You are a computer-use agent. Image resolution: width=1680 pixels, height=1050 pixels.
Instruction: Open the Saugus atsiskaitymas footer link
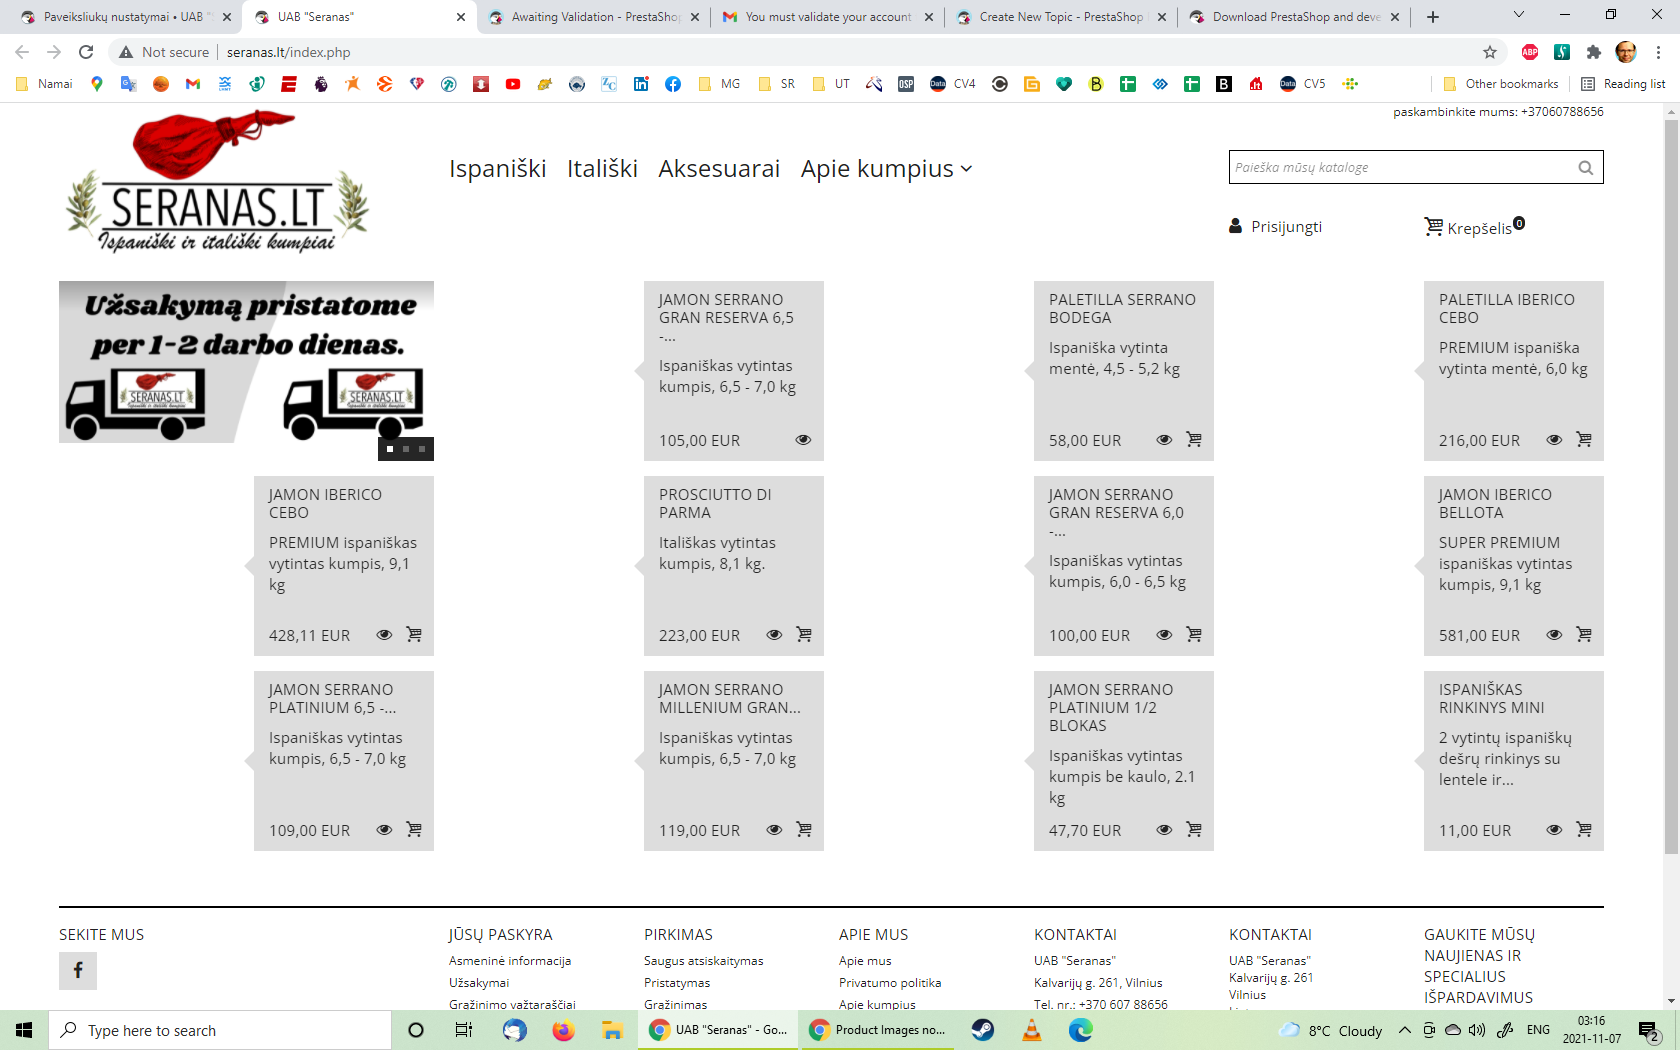coord(704,961)
